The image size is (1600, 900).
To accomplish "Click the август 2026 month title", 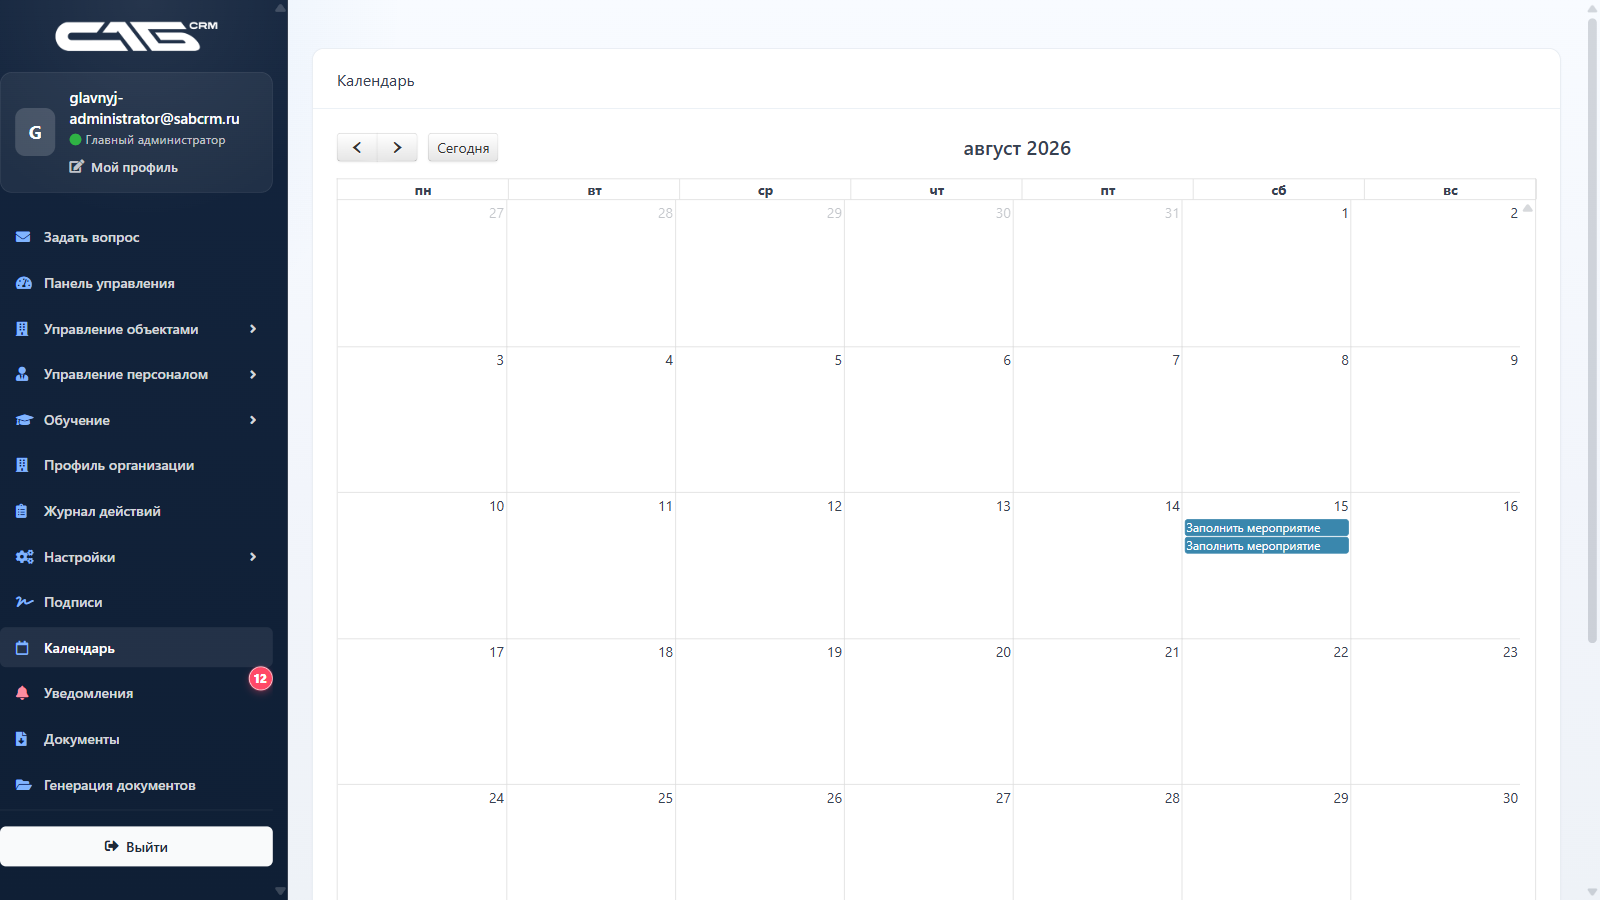I will [1017, 148].
